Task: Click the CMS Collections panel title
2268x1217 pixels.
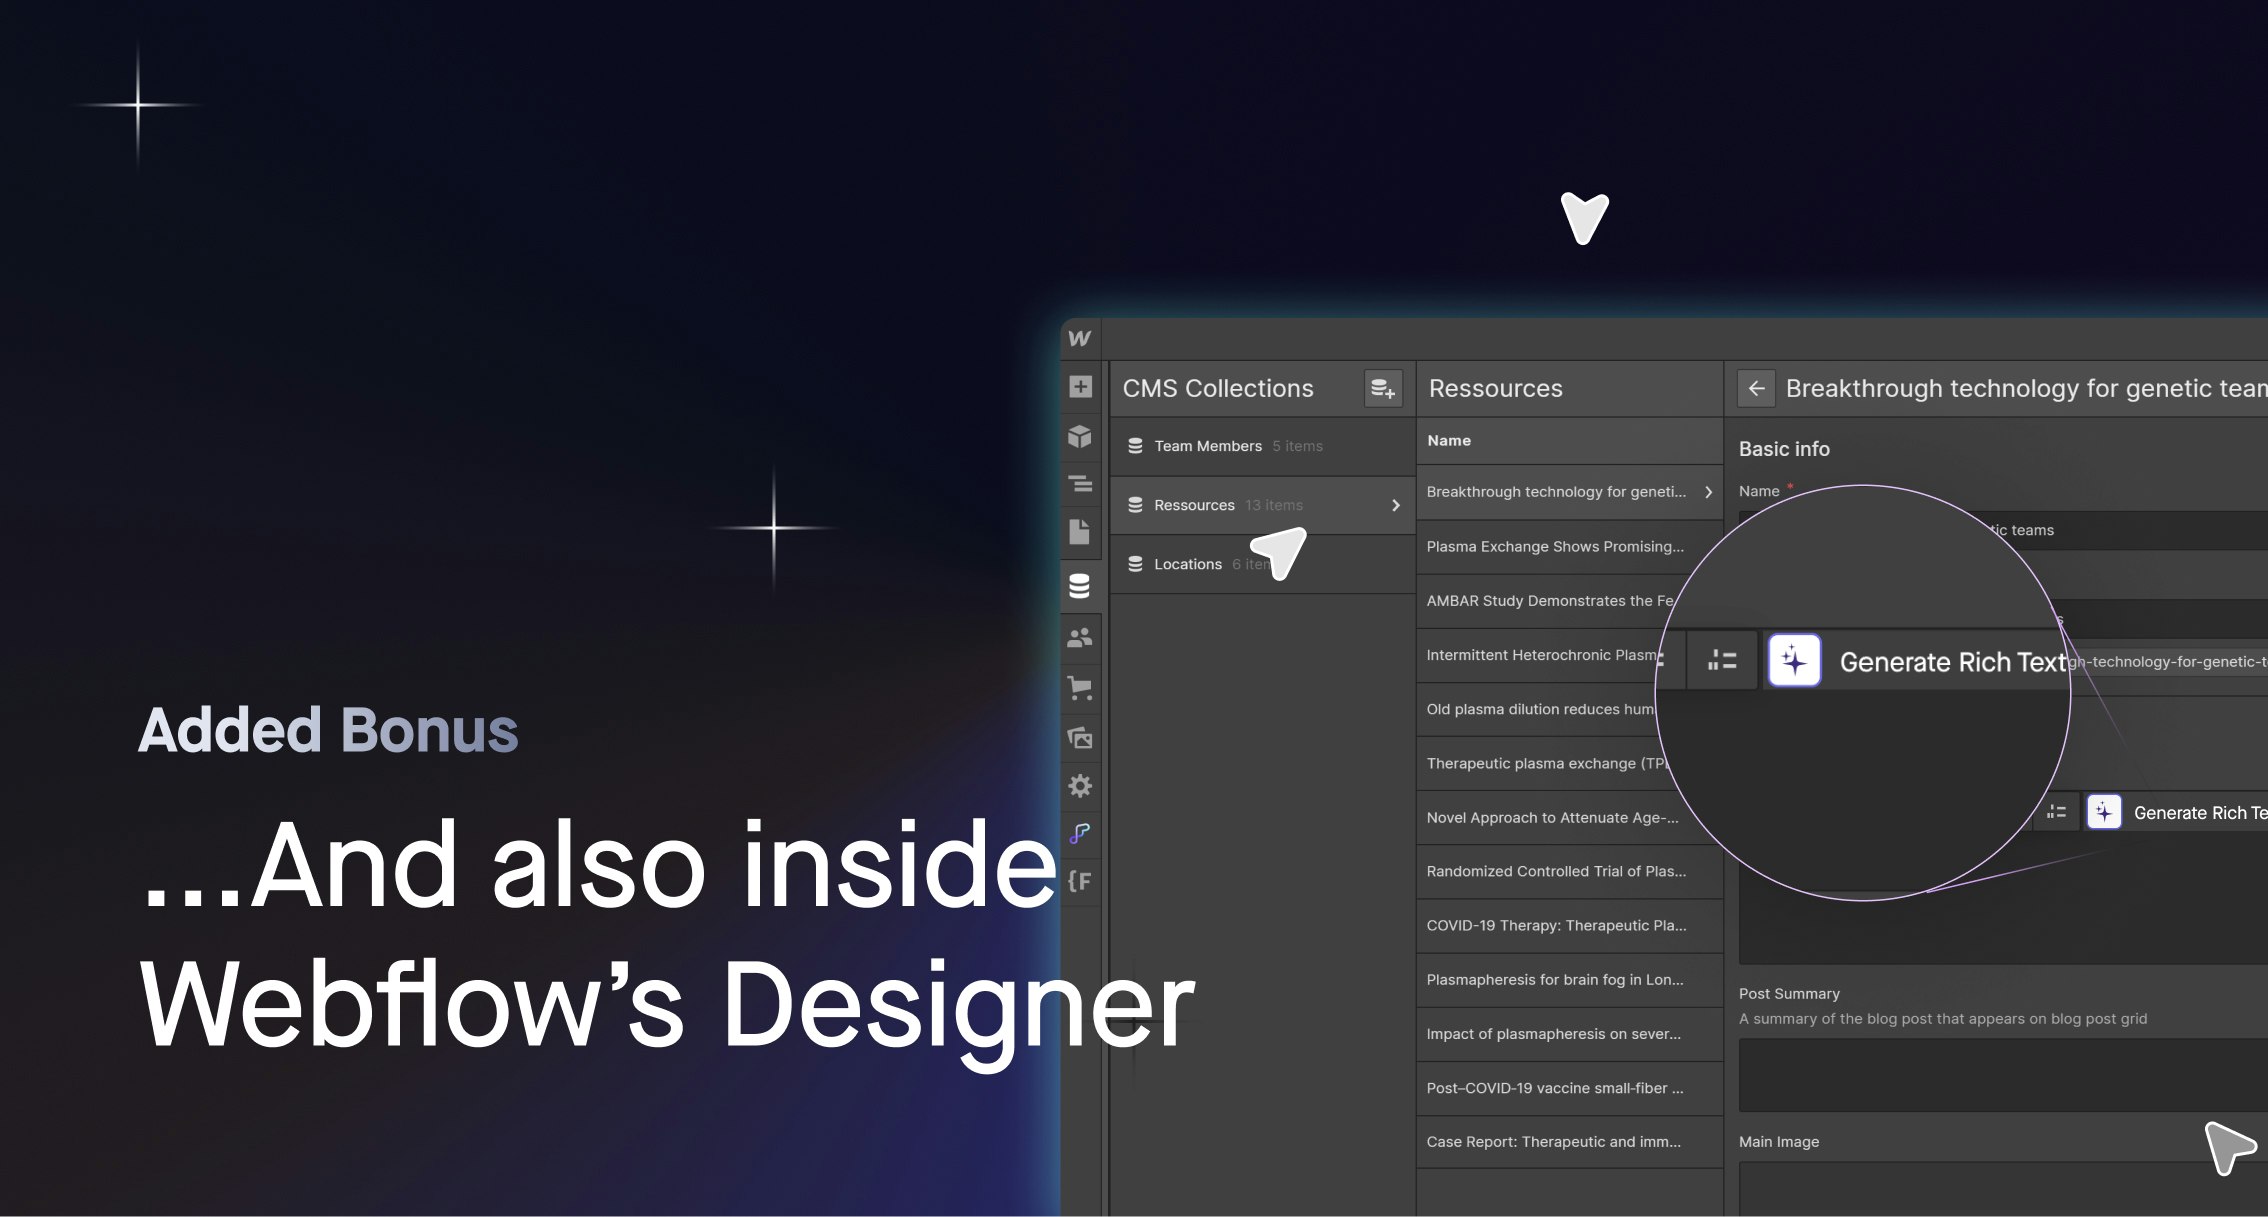Action: tap(1218, 388)
